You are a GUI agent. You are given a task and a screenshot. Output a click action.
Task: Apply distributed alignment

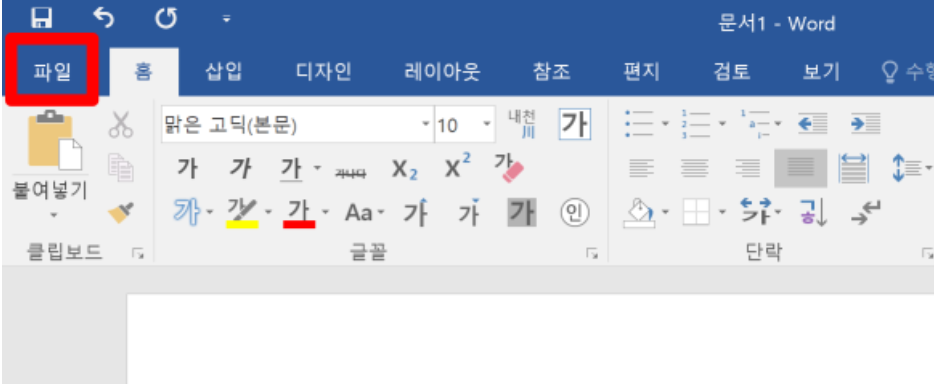tap(854, 168)
